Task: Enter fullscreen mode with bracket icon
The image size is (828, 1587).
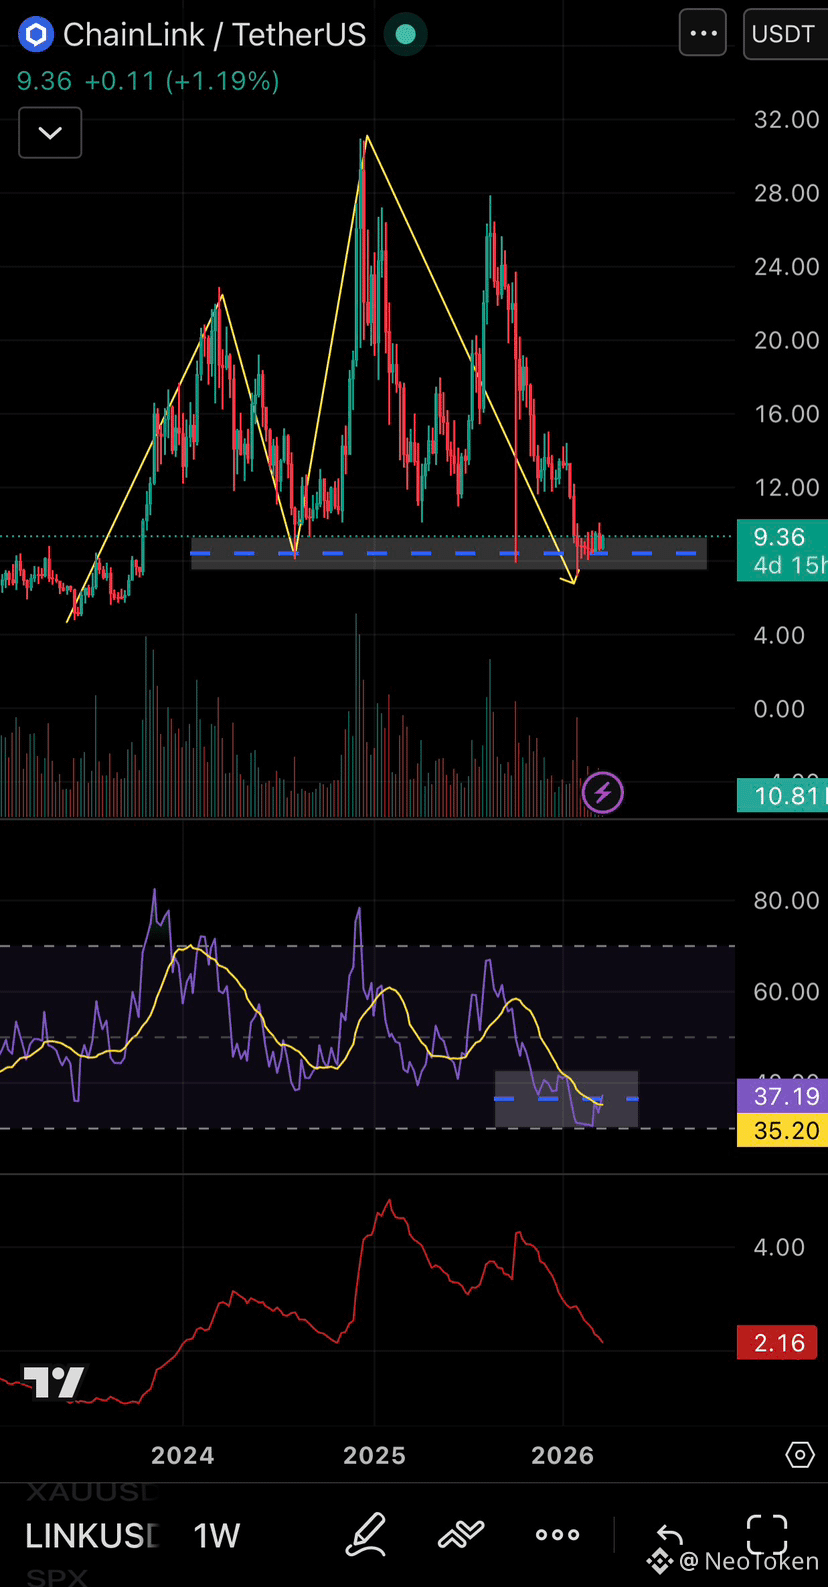Action: pos(767,1534)
